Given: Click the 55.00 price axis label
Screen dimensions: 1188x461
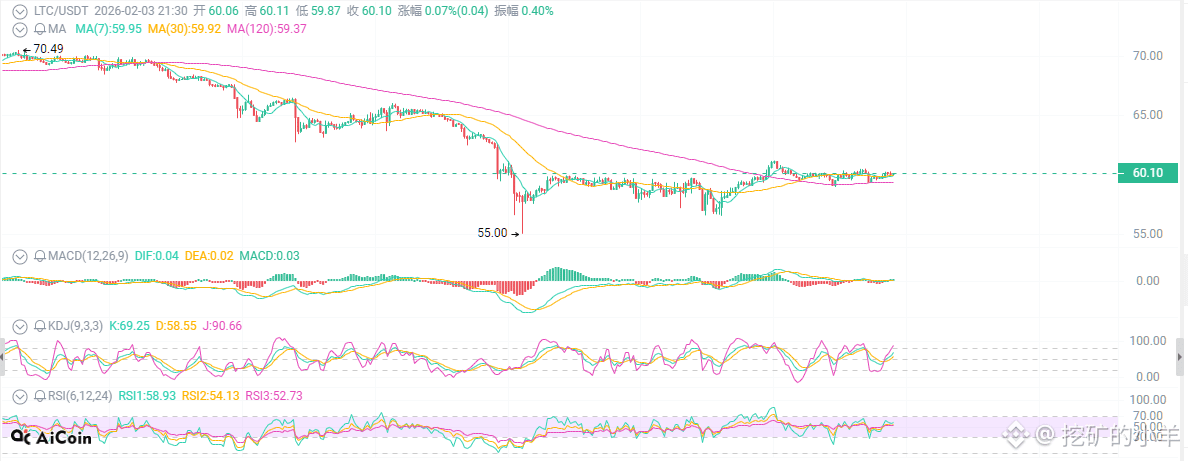Looking at the screenshot, I should click(x=1147, y=234).
